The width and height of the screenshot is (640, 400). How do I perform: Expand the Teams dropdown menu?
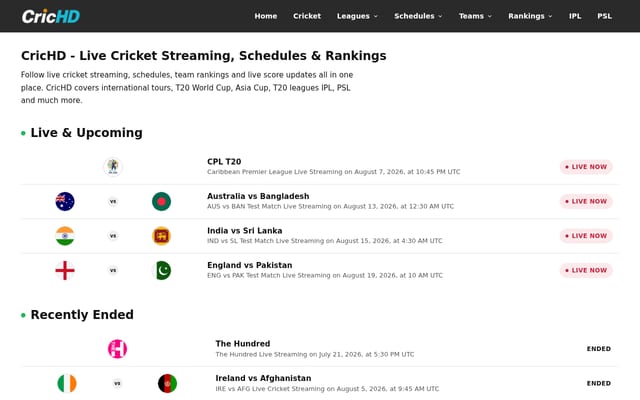pos(475,16)
